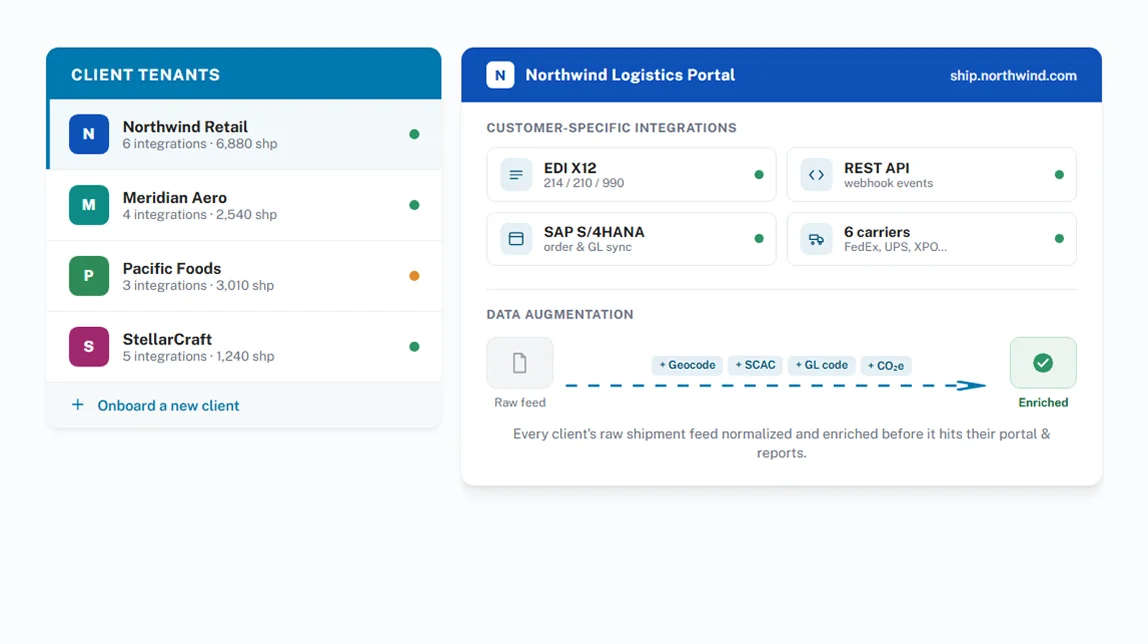Screen dimensions: 1148x644
Task: Open the StellarCraft tenant row
Action: (244, 347)
